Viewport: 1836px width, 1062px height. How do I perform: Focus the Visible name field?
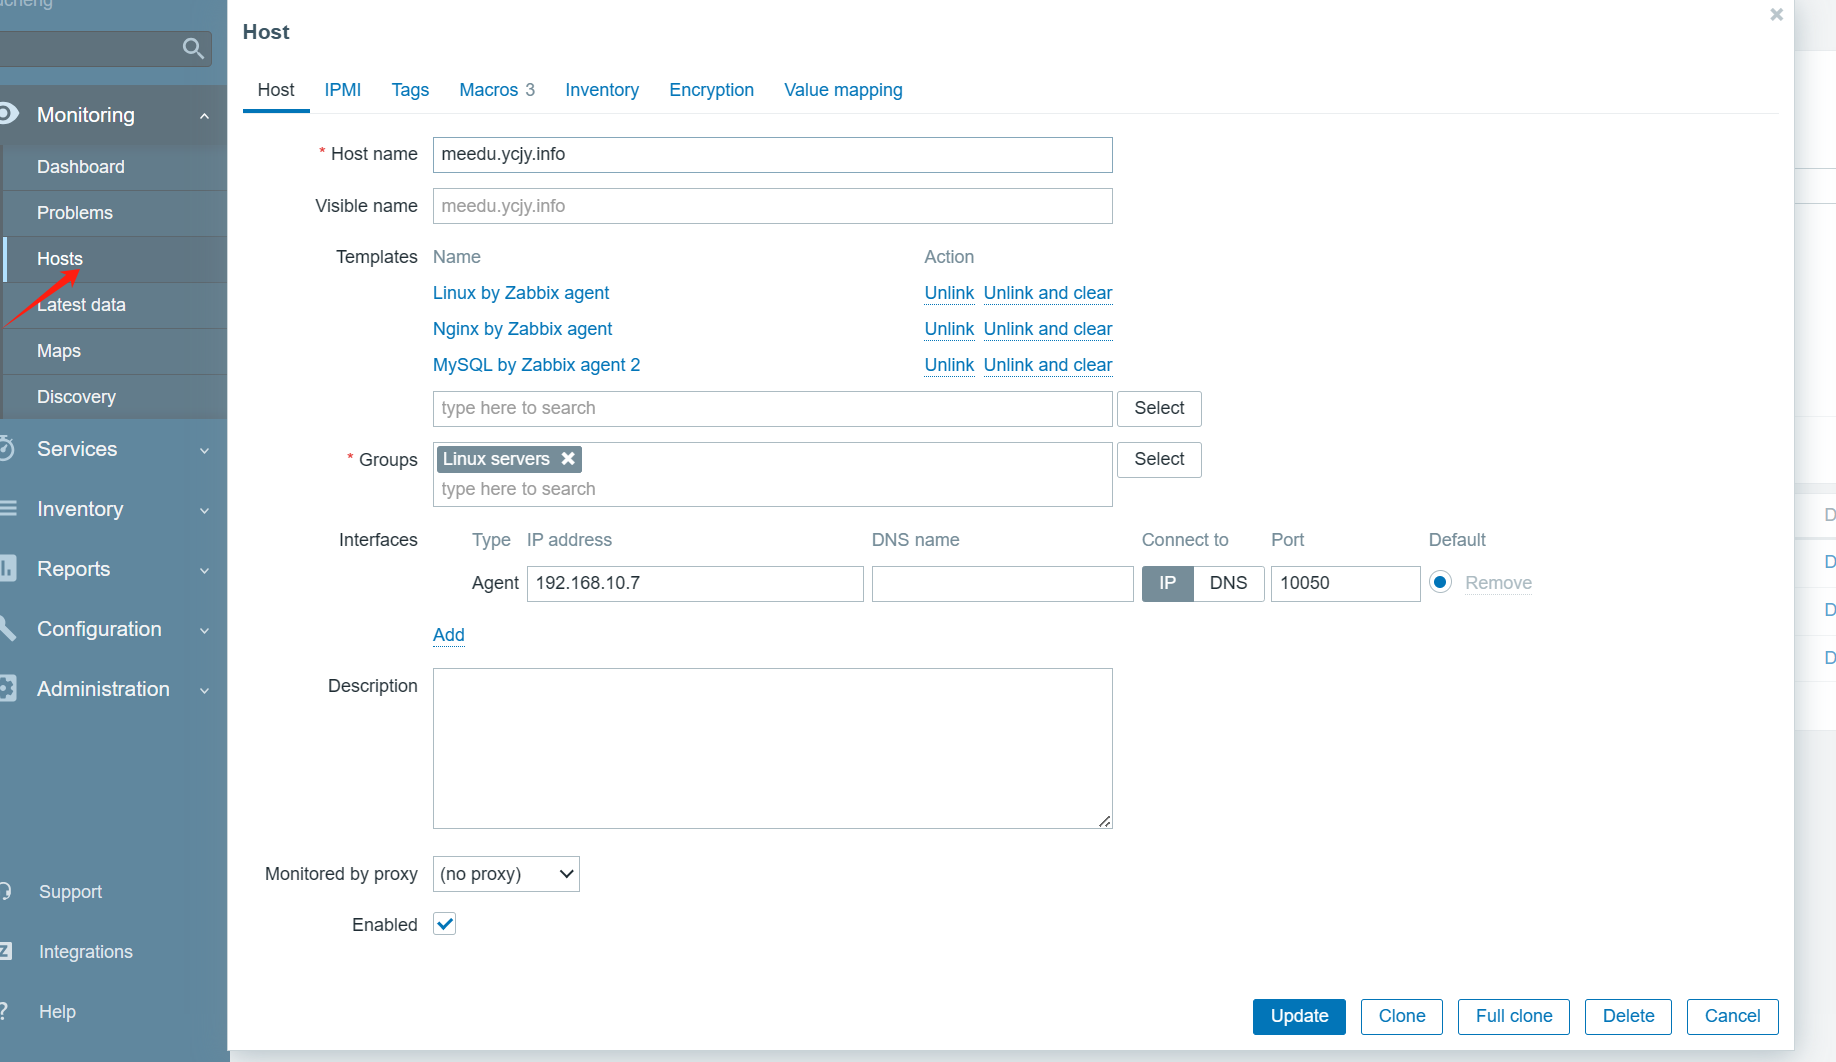tap(772, 206)
